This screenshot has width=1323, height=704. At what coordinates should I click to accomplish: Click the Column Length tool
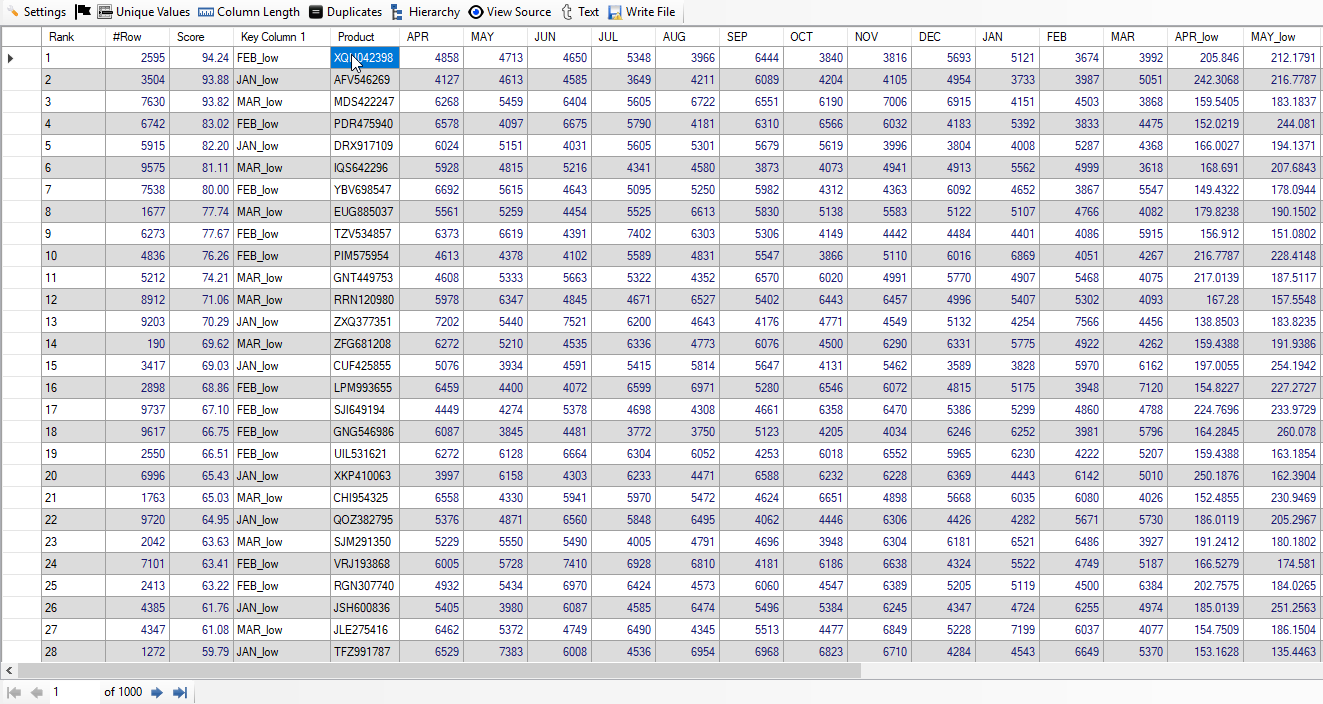[x=249, y=12]
